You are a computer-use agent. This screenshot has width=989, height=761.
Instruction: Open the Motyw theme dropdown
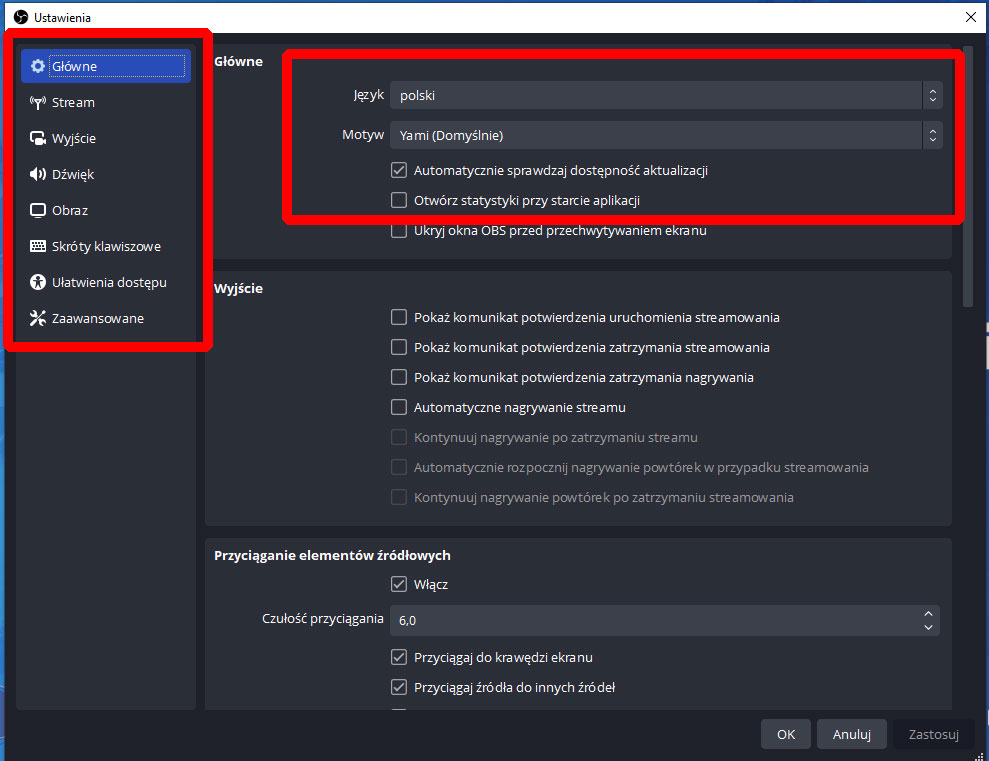(665, 135)
